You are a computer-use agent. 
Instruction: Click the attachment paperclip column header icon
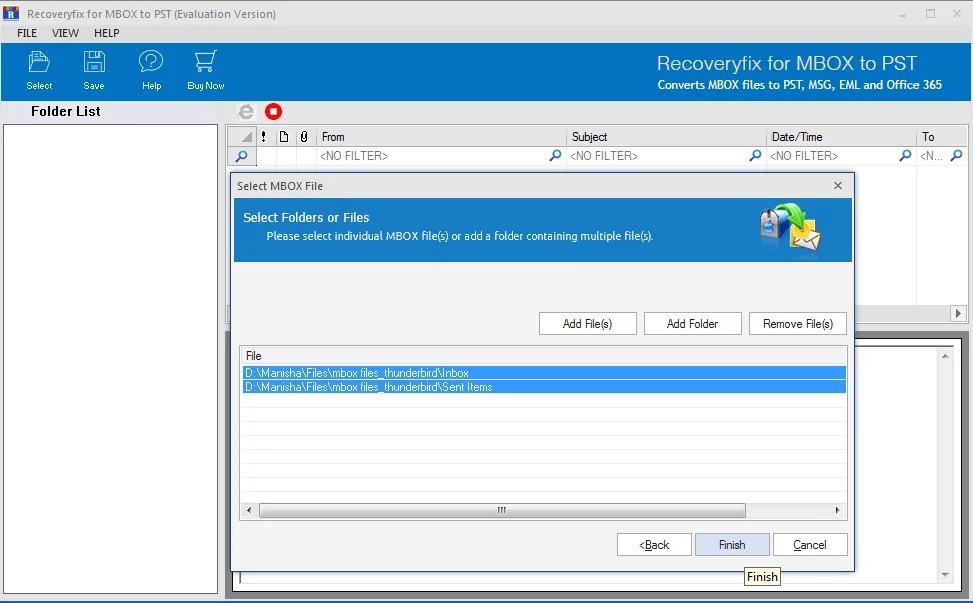coord(304,136)
